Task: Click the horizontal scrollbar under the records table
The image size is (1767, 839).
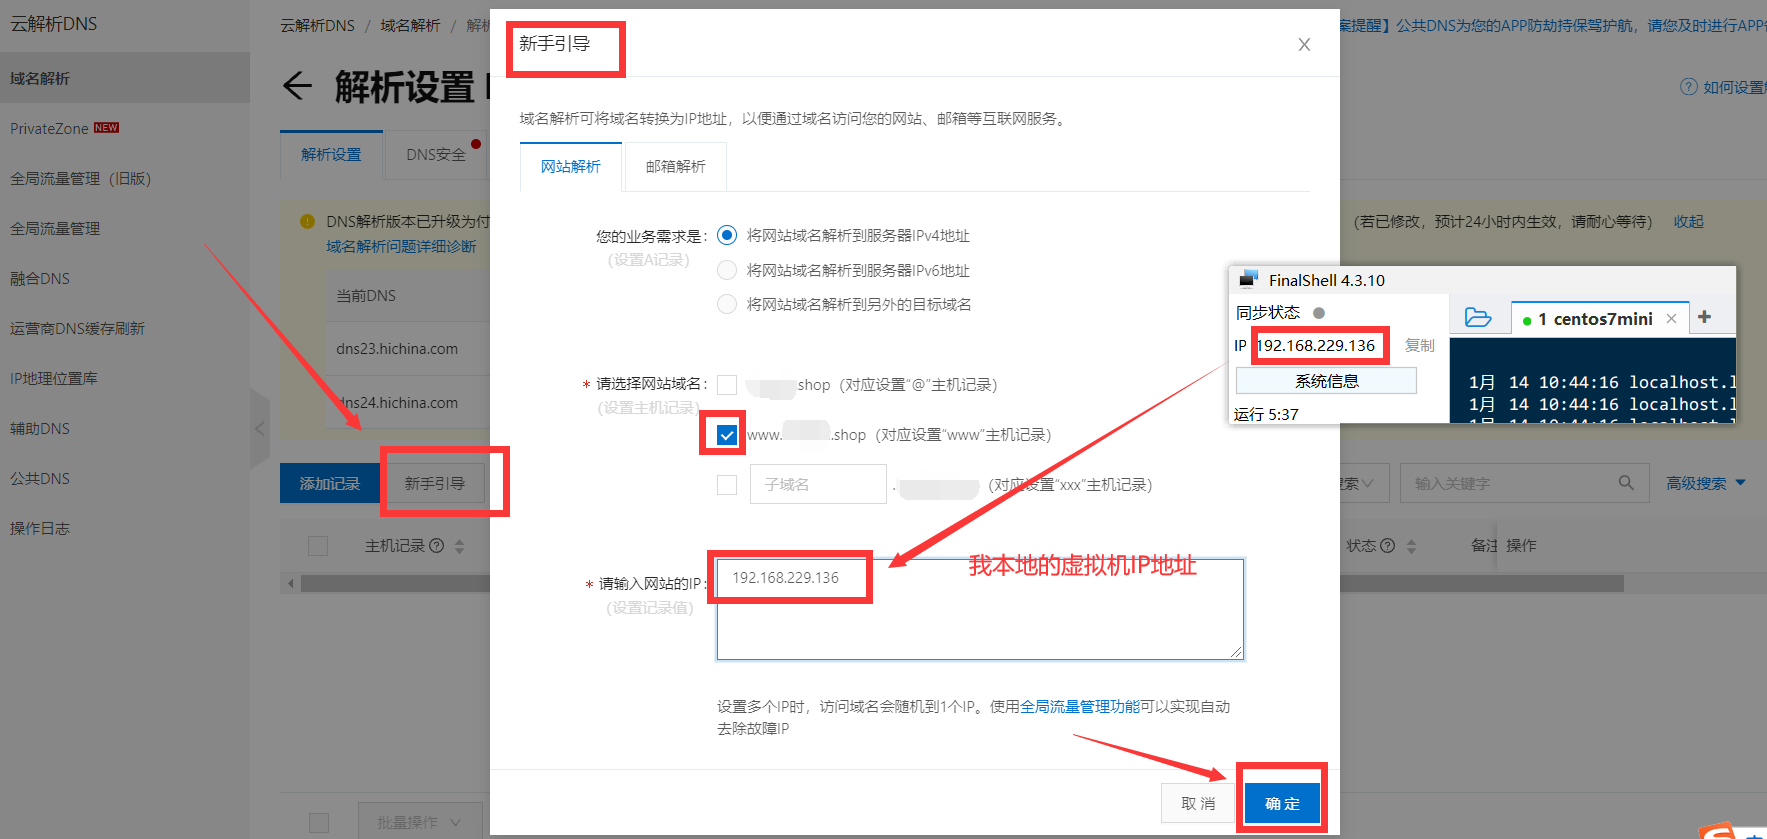Action: [960, 583]
